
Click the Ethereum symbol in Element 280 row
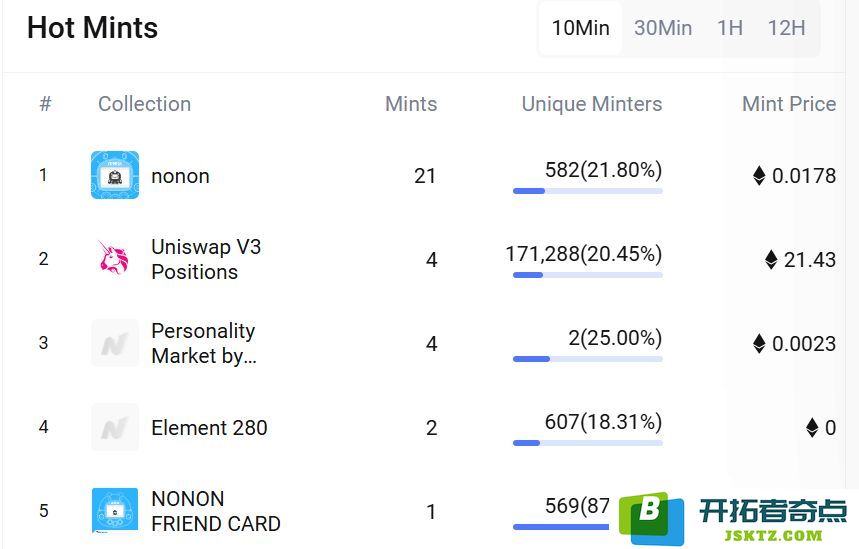click(812, 428)
